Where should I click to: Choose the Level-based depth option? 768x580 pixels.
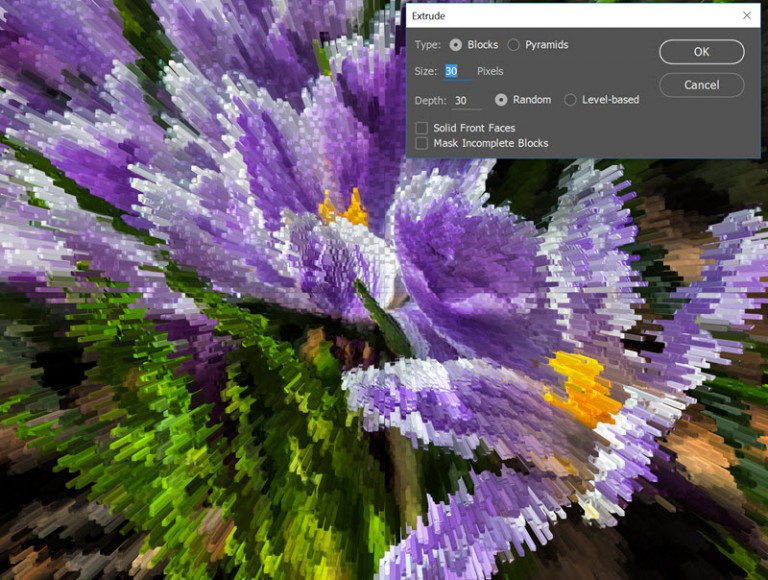571,100
